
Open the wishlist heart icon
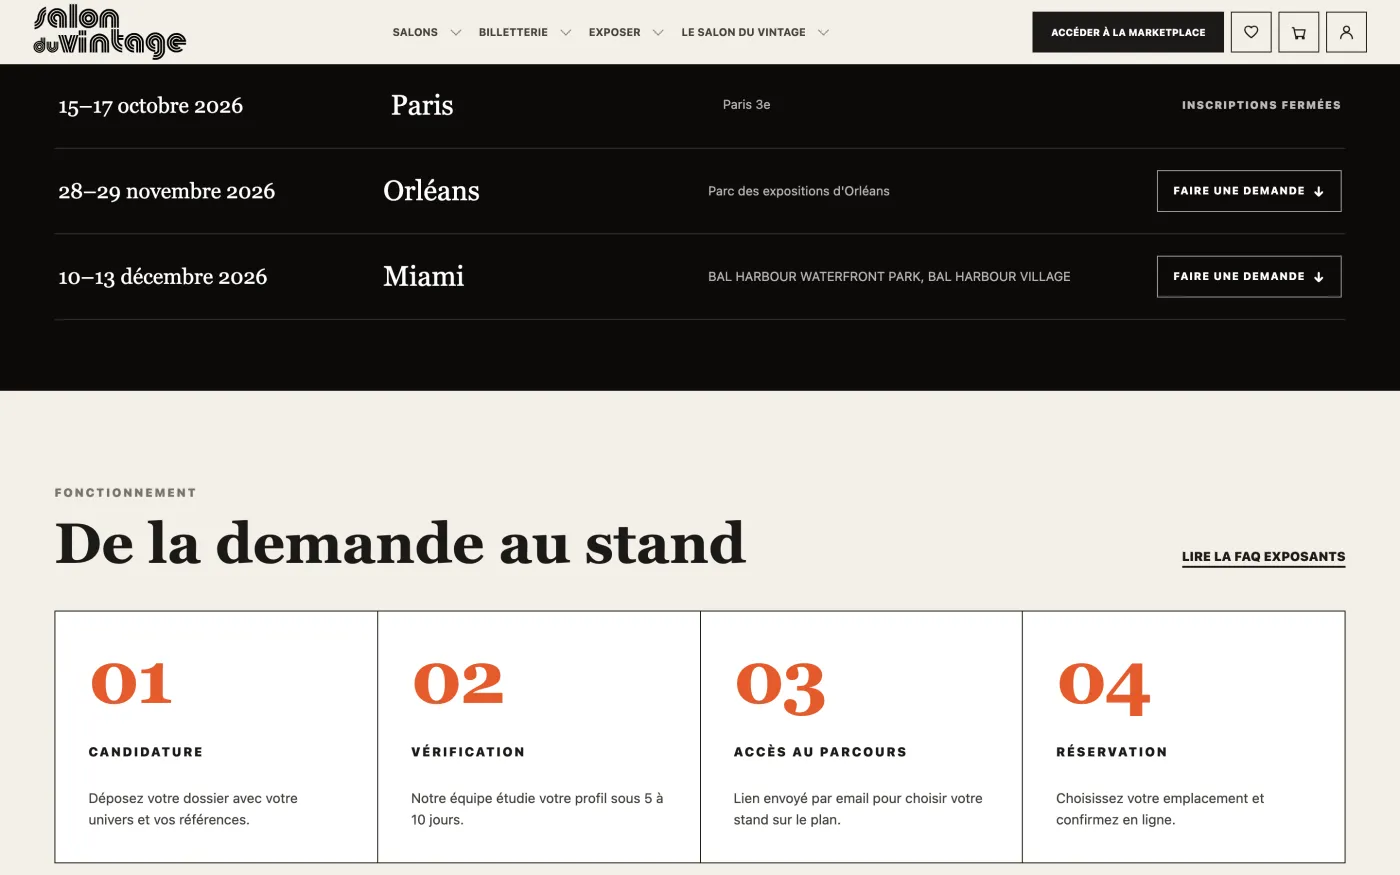point(1251,32)
